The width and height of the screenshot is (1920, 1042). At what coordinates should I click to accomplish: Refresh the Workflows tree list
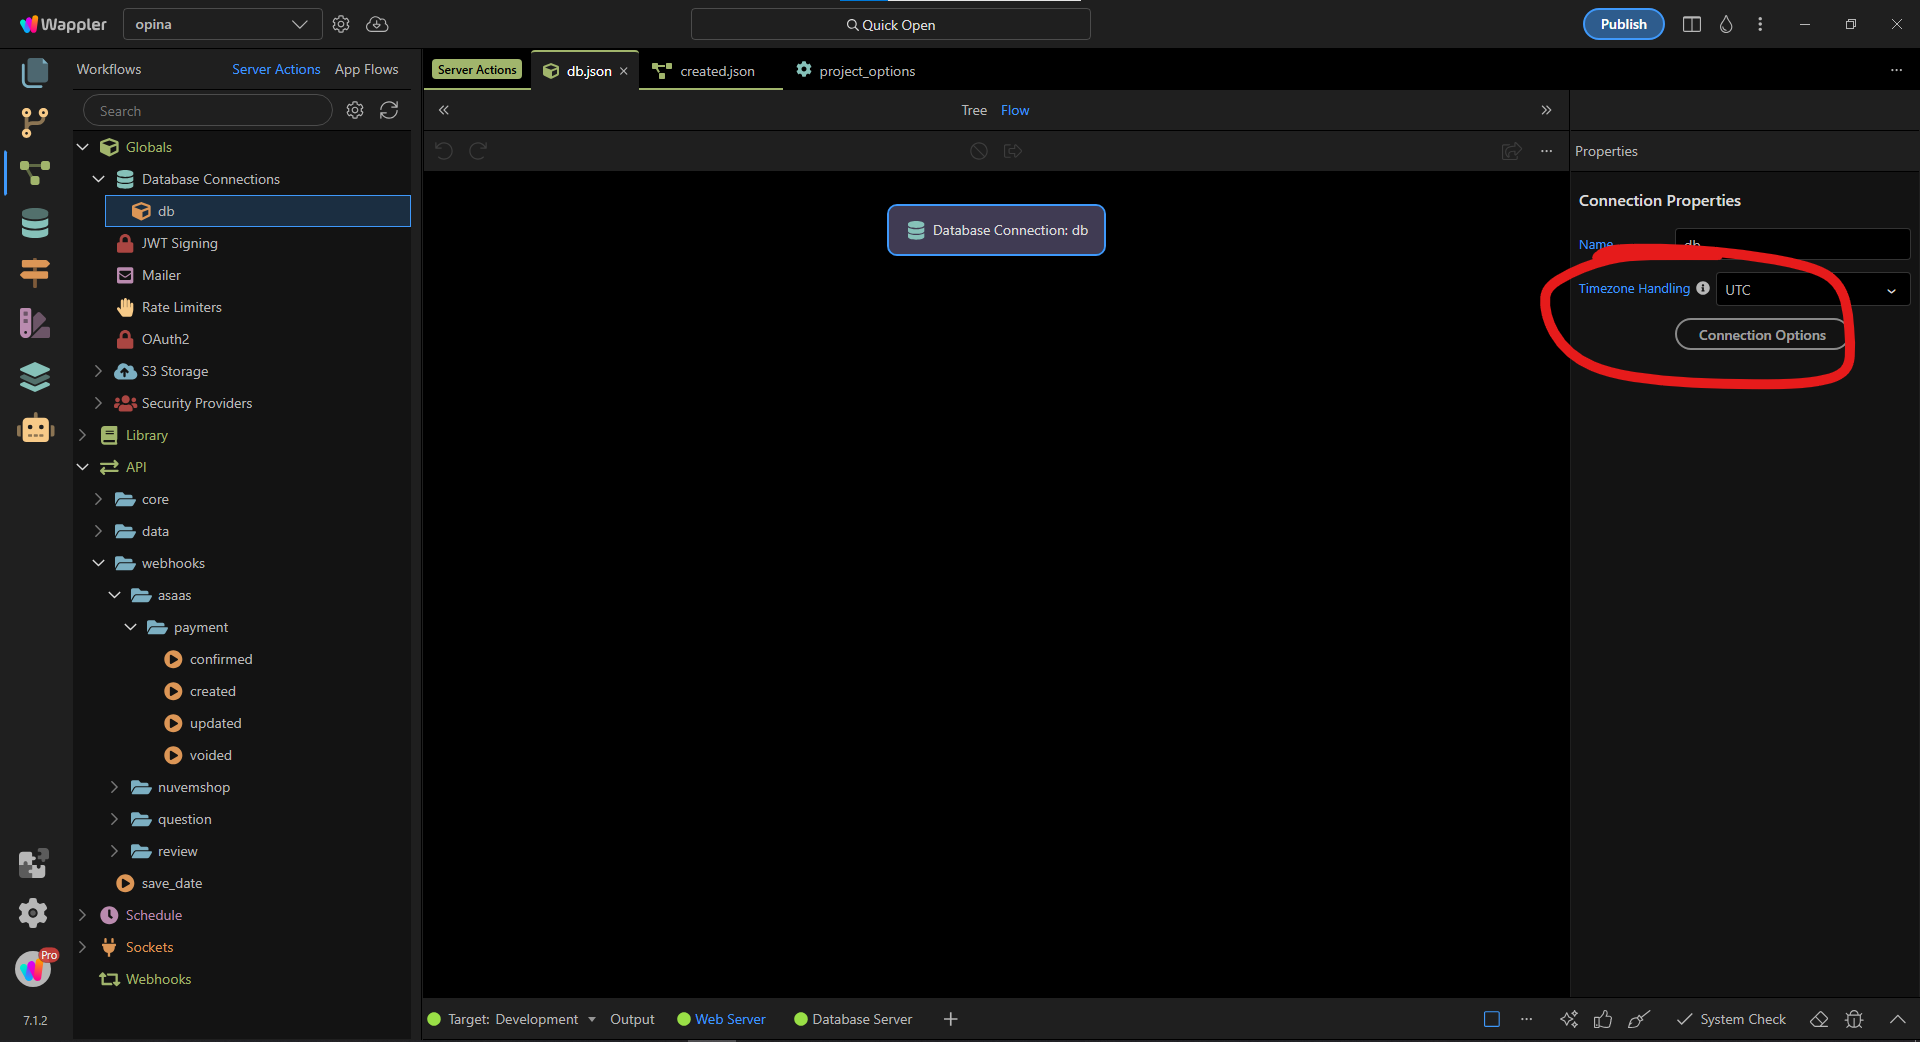(389, 110)
